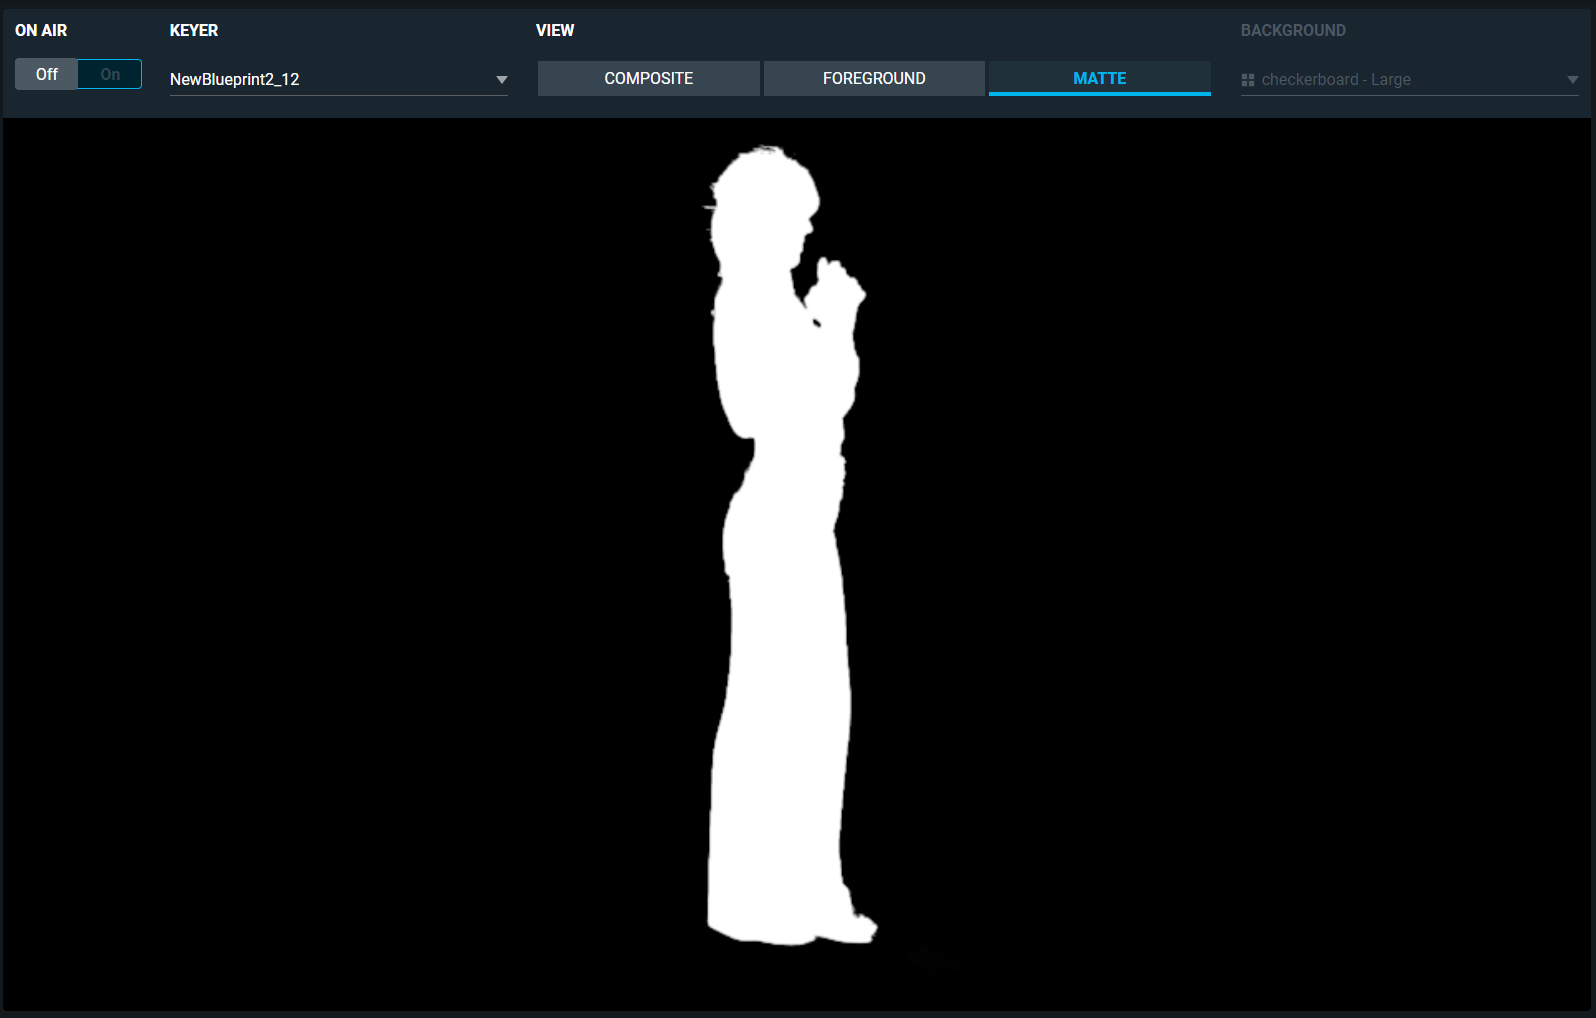Click the background dropdown arrow icon
The width and height of the screenshot is (1596, 1018).
coord(1572,80)
